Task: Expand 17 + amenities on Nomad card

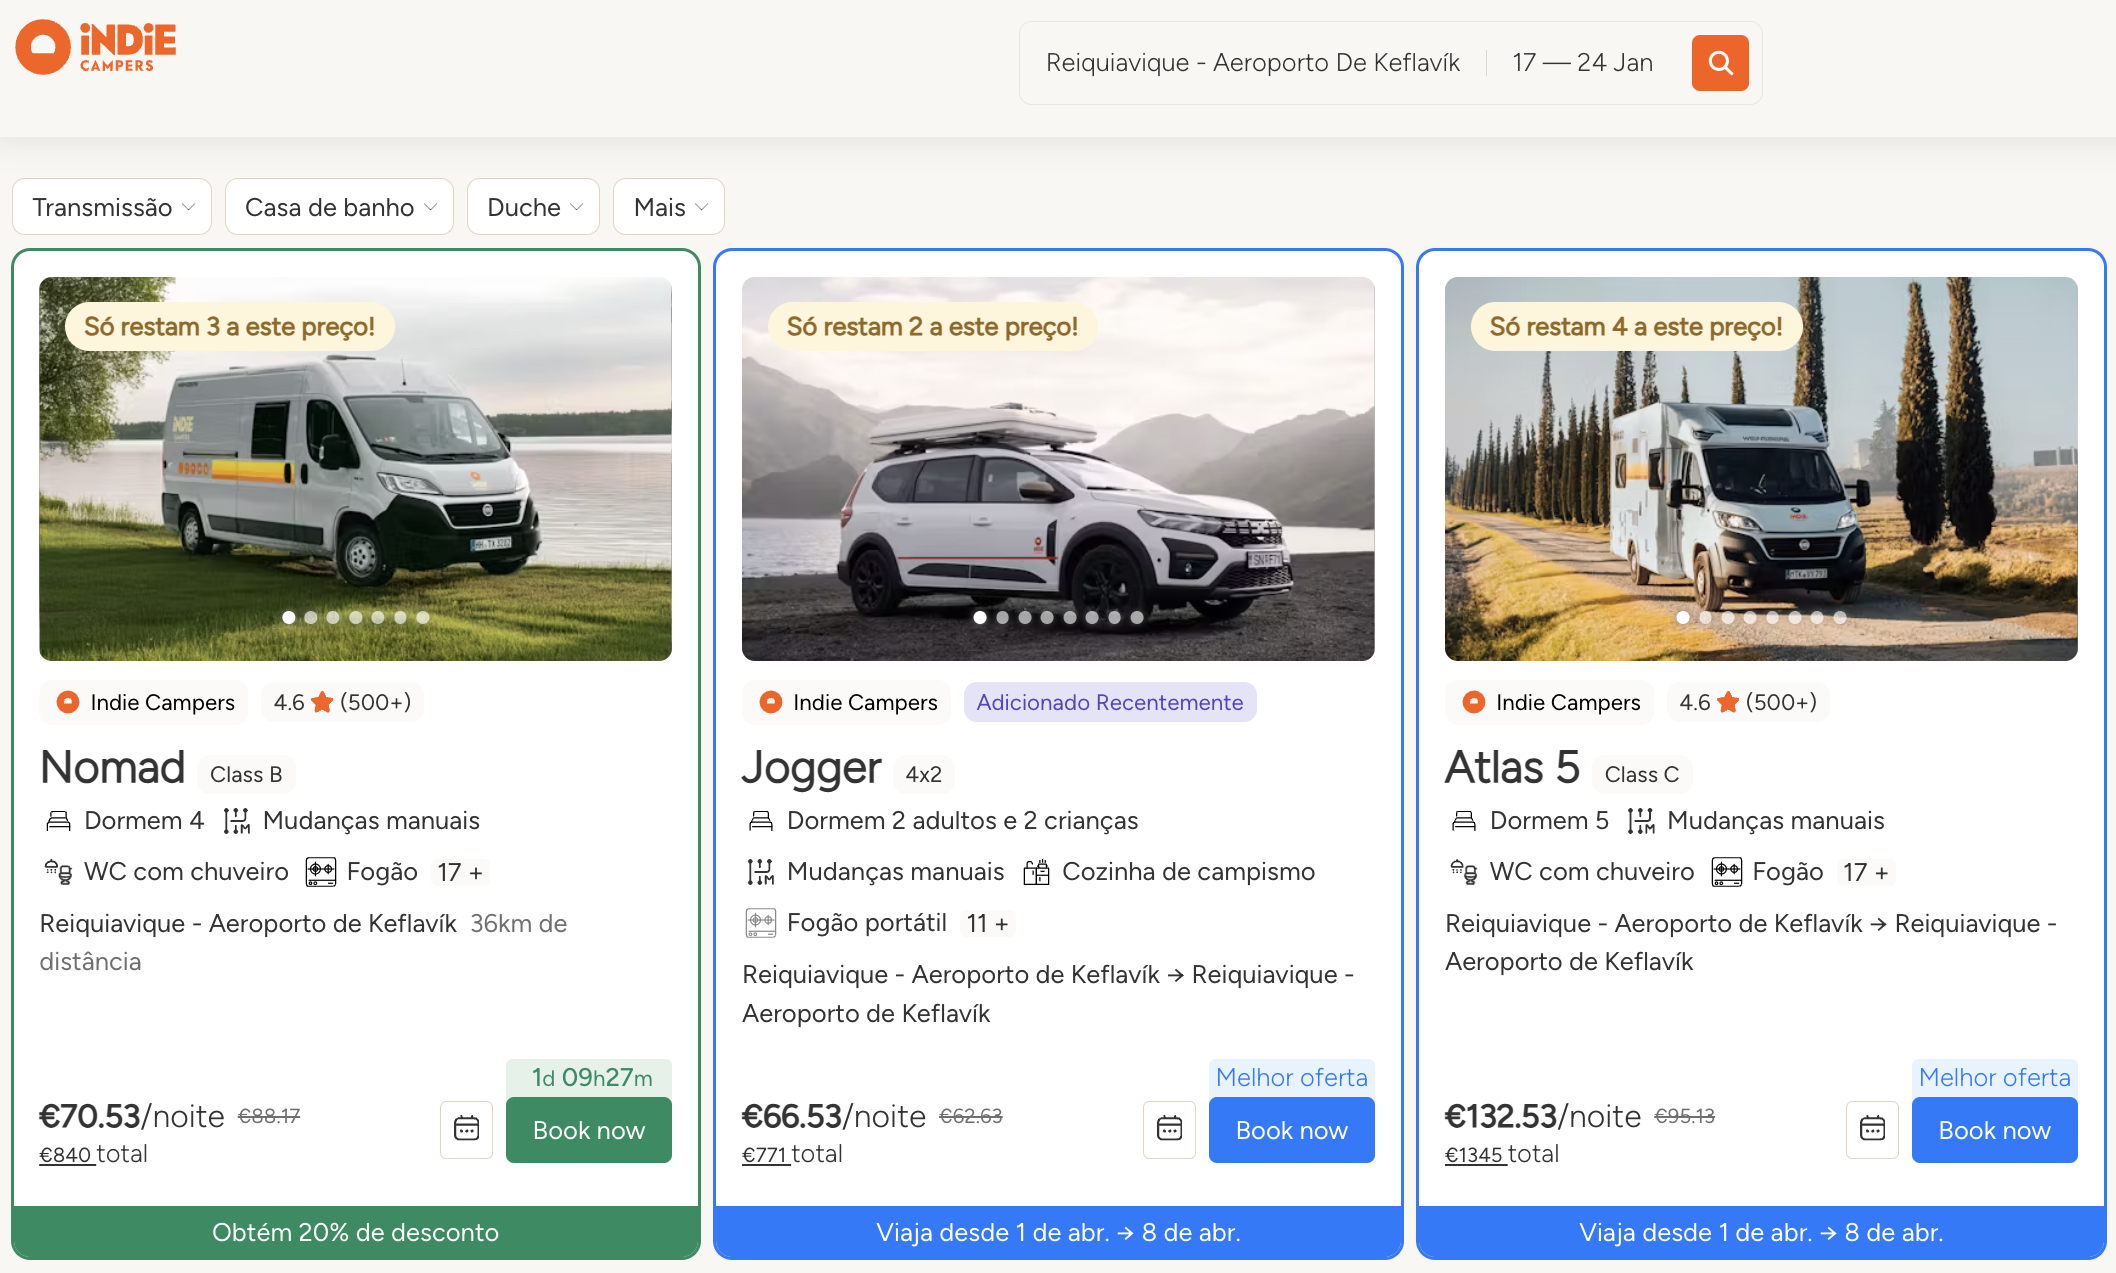Action: pos(460,872)
